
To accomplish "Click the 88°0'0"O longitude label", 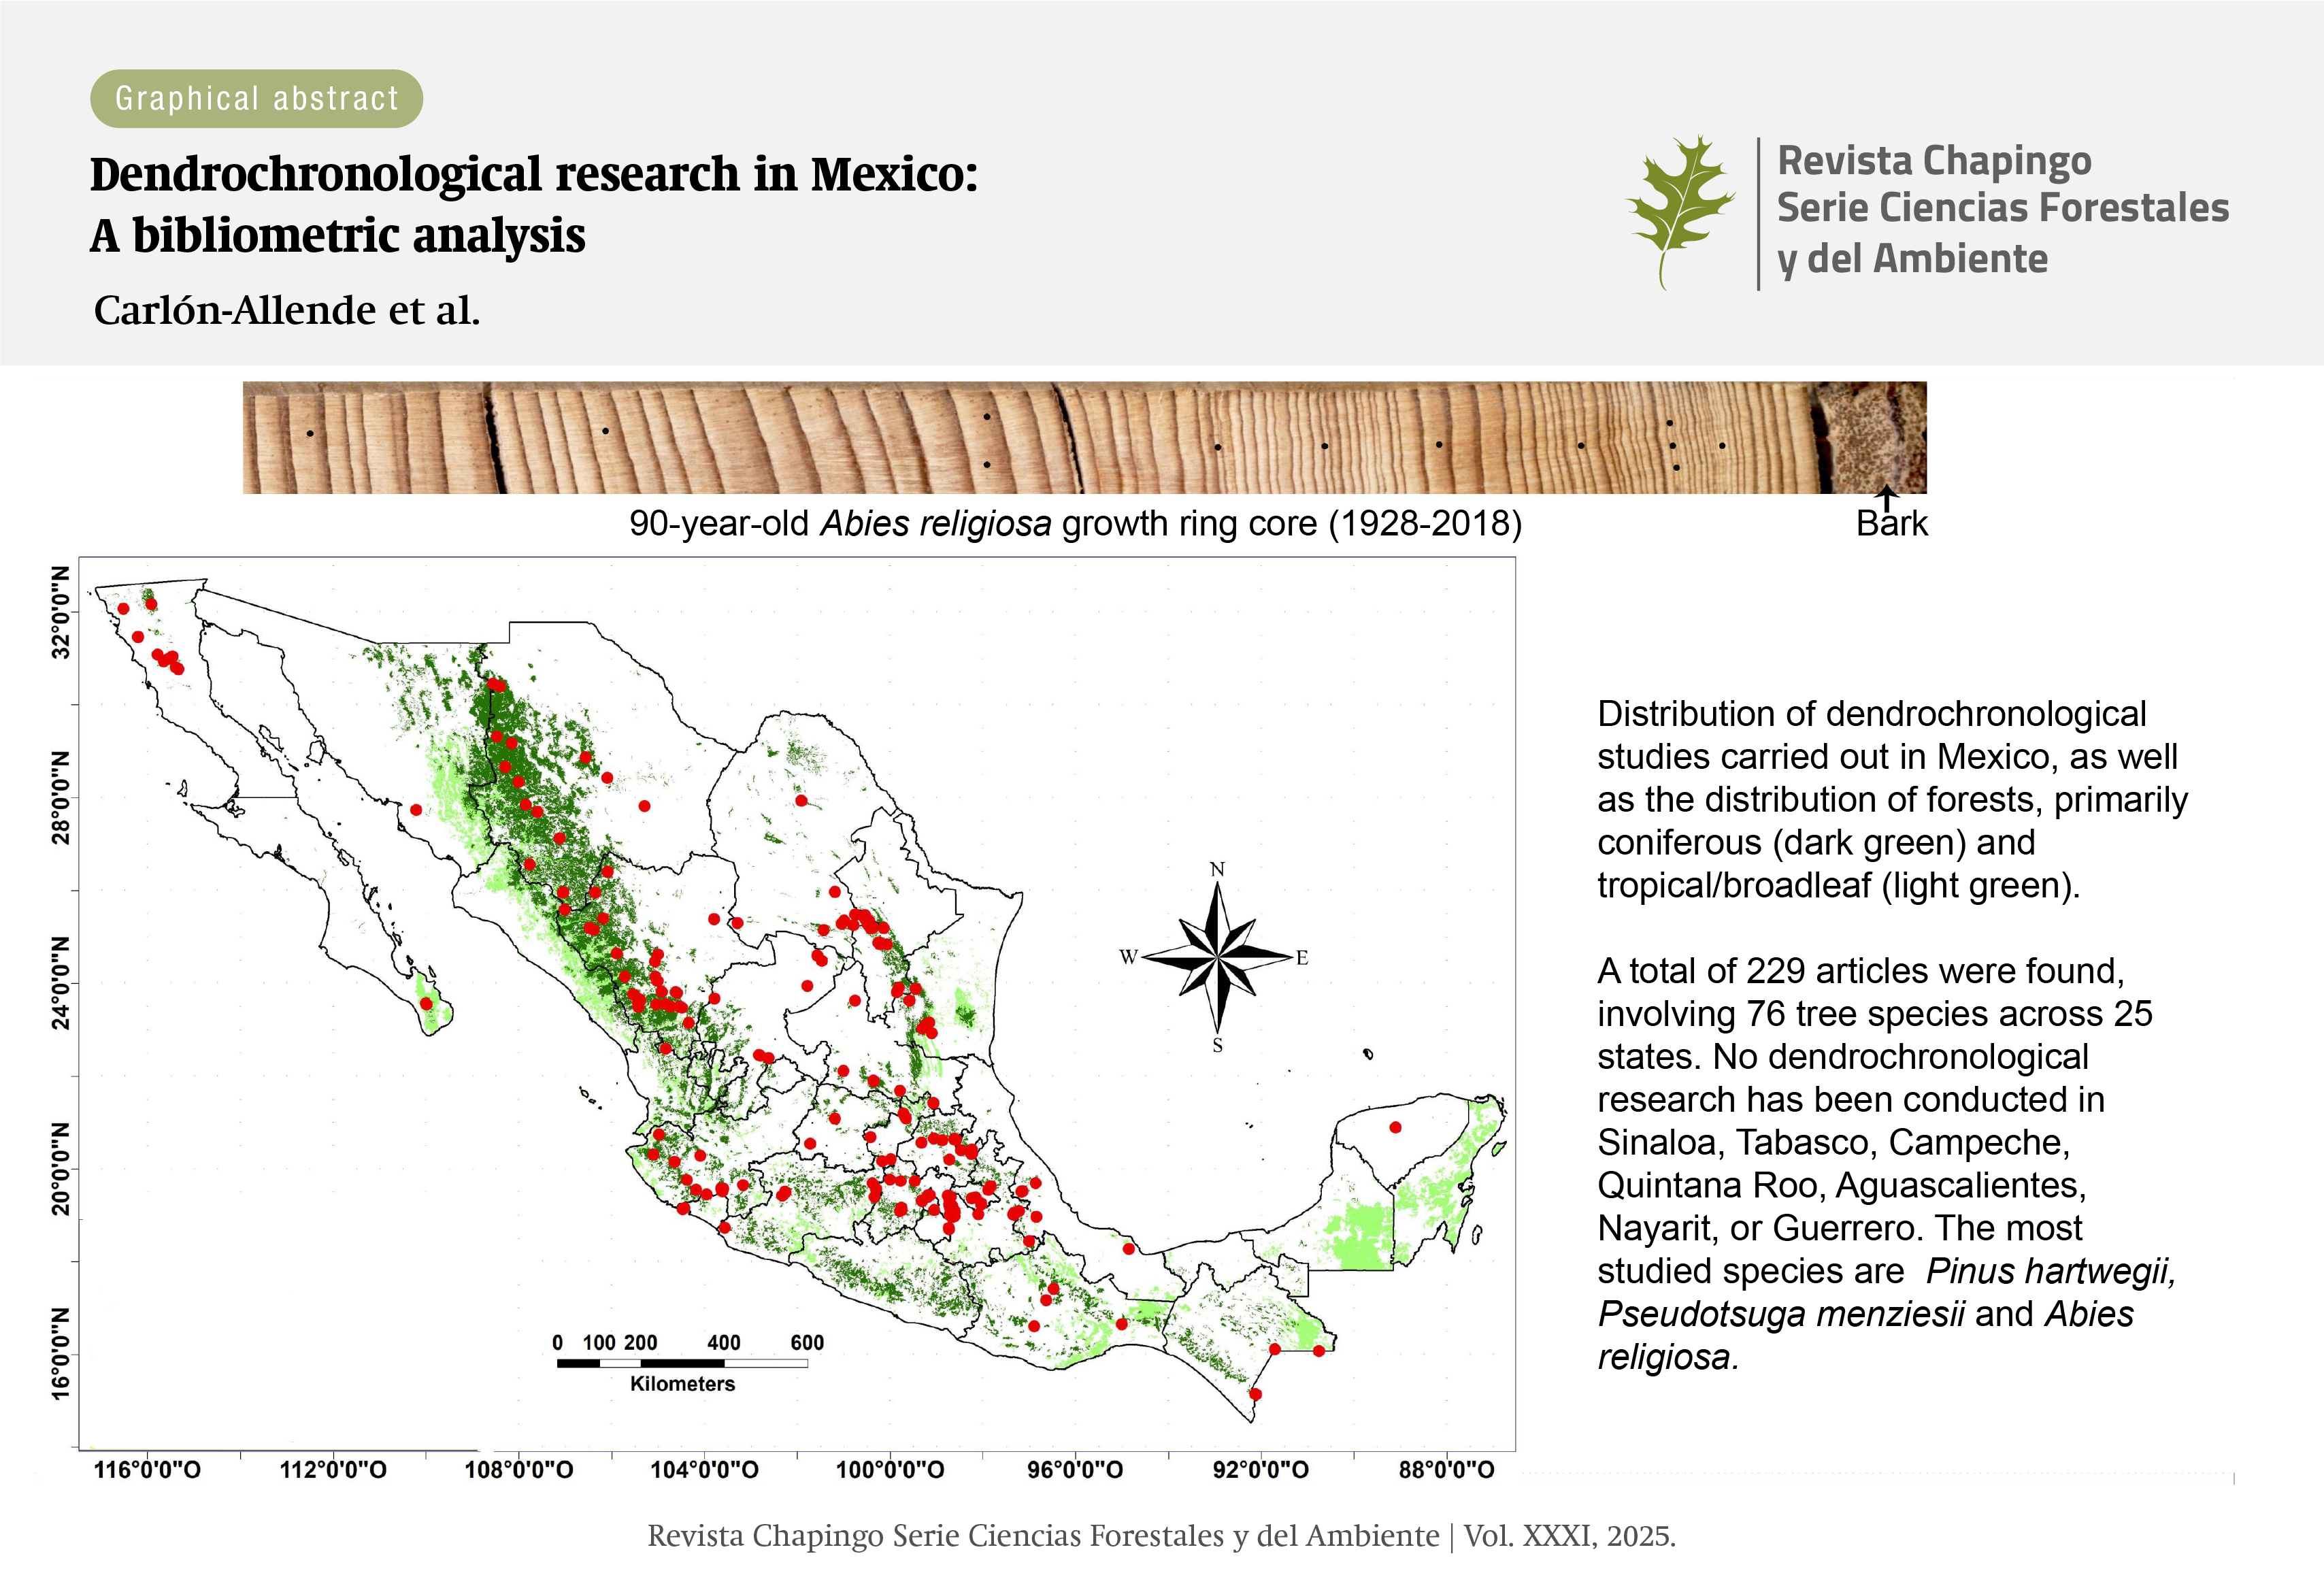I will pos(1446,1469).
